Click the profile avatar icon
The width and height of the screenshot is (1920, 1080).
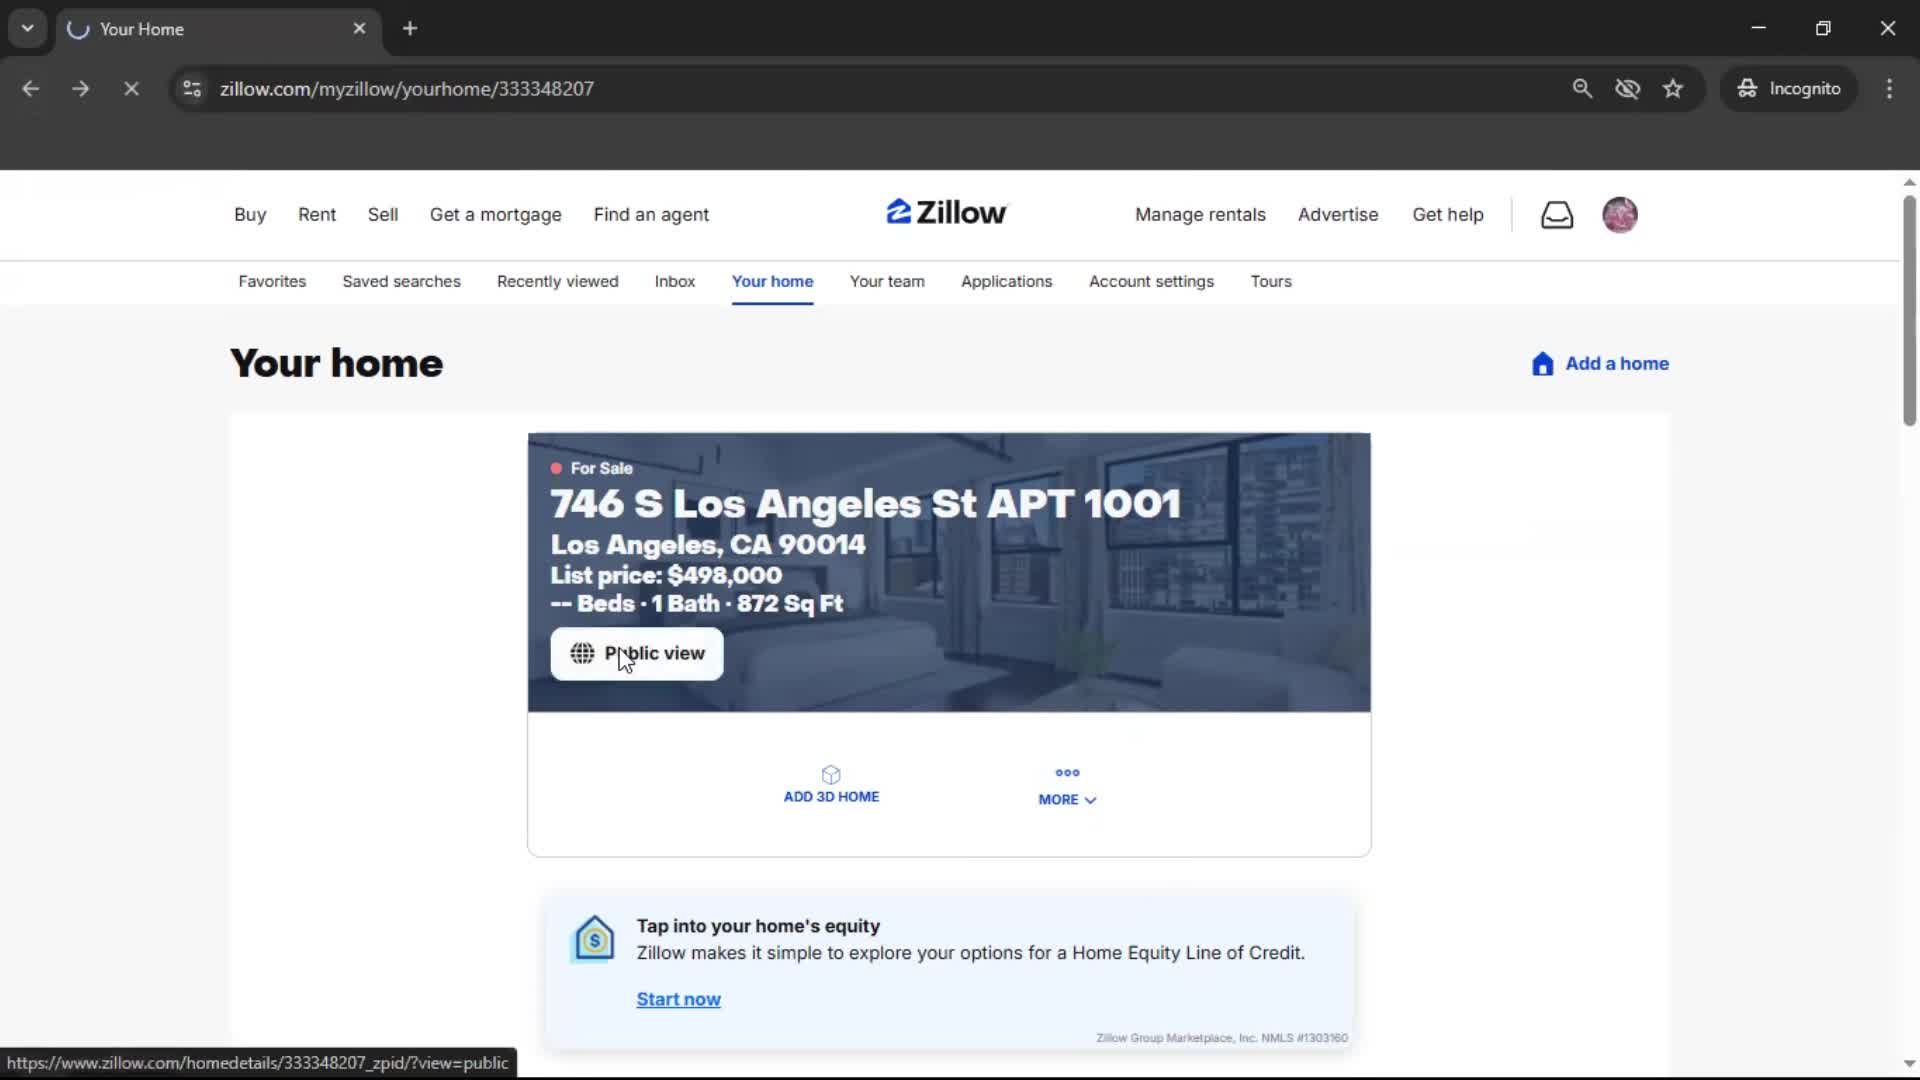[1620, 214]
